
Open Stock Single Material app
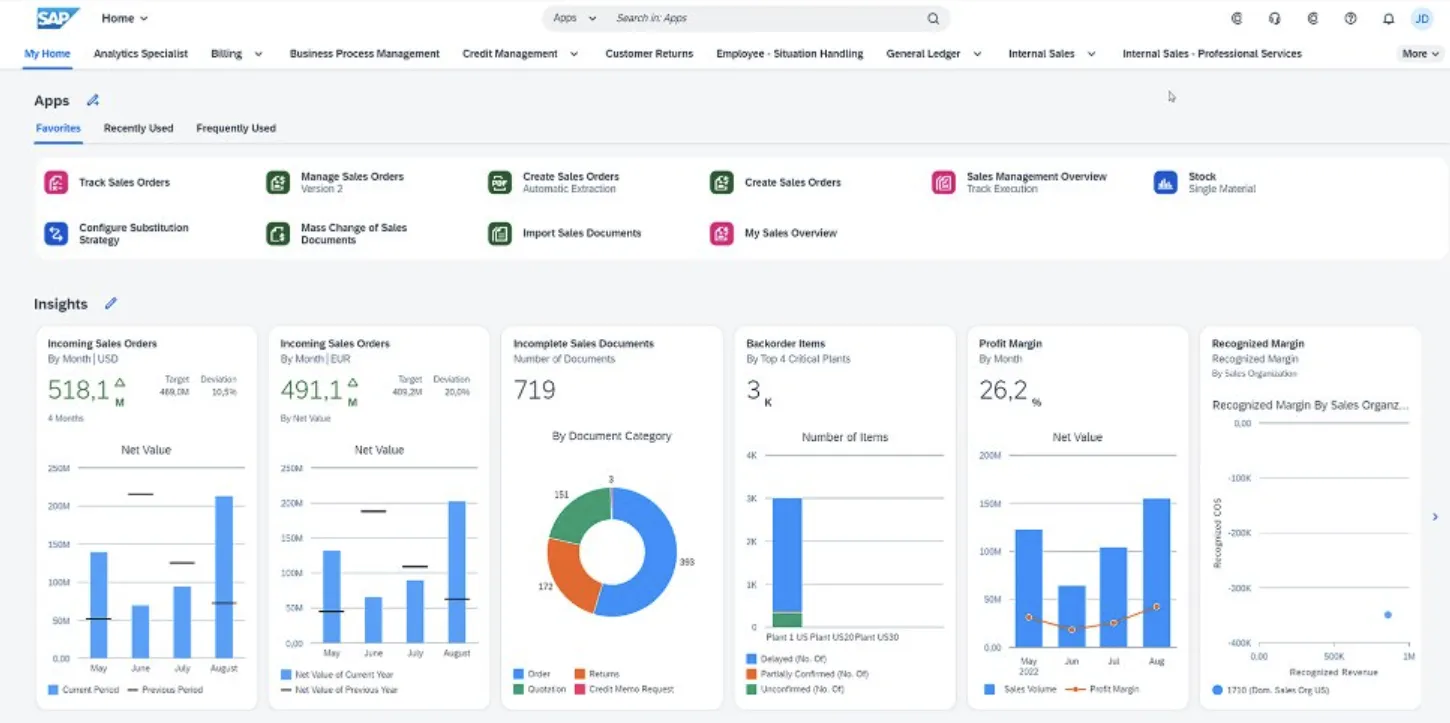(1222, 181)
